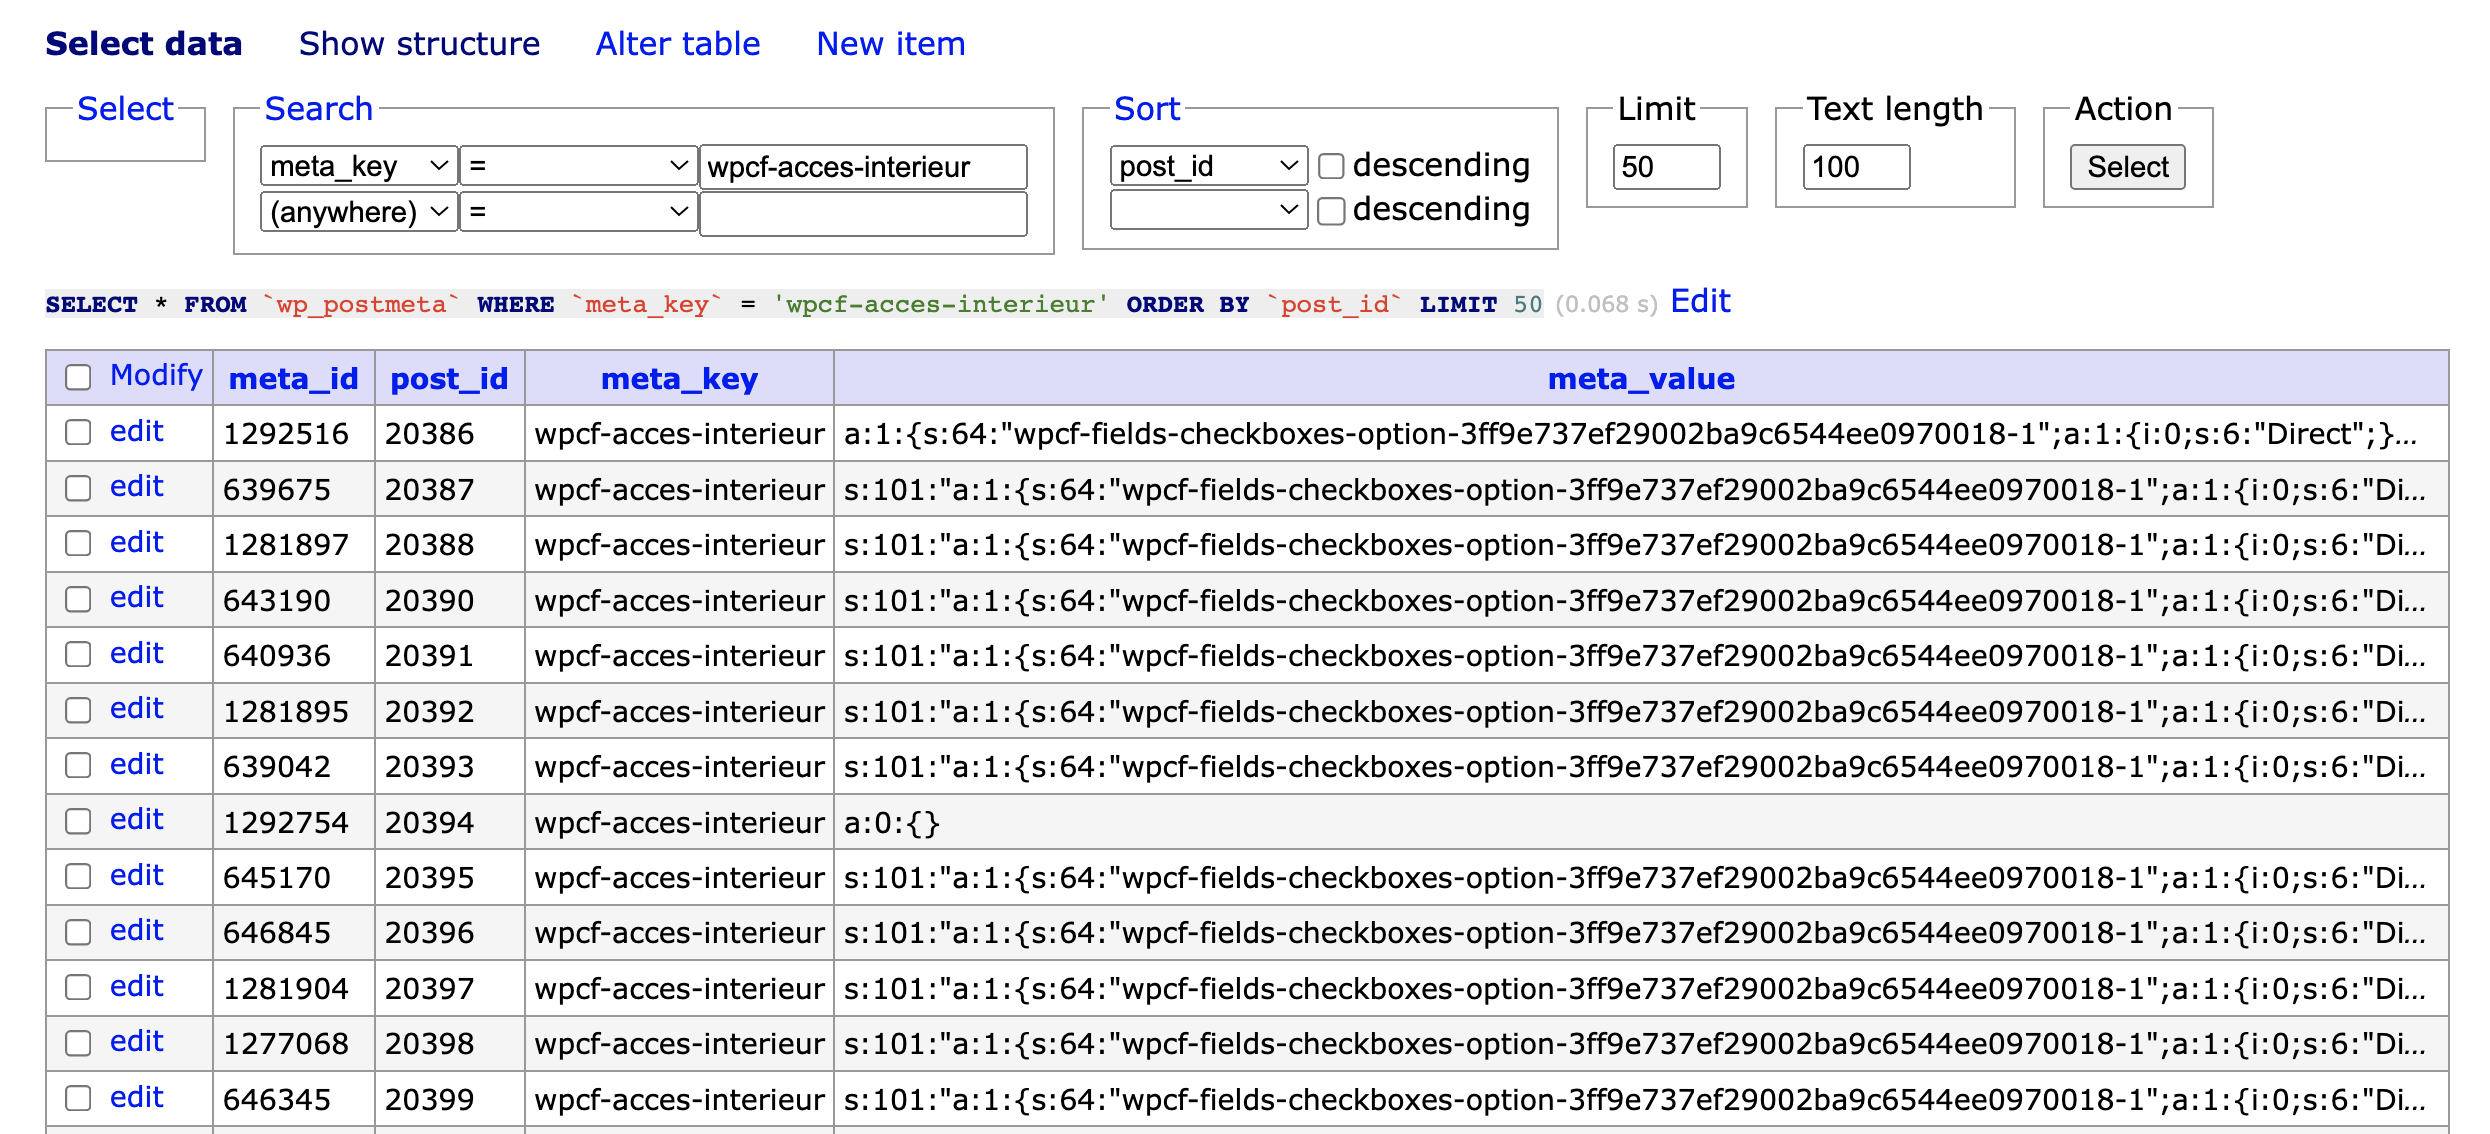Edit the row with post_id 20393
The height and width of the screenshot is (1134, 2490).
coord(136,764)
